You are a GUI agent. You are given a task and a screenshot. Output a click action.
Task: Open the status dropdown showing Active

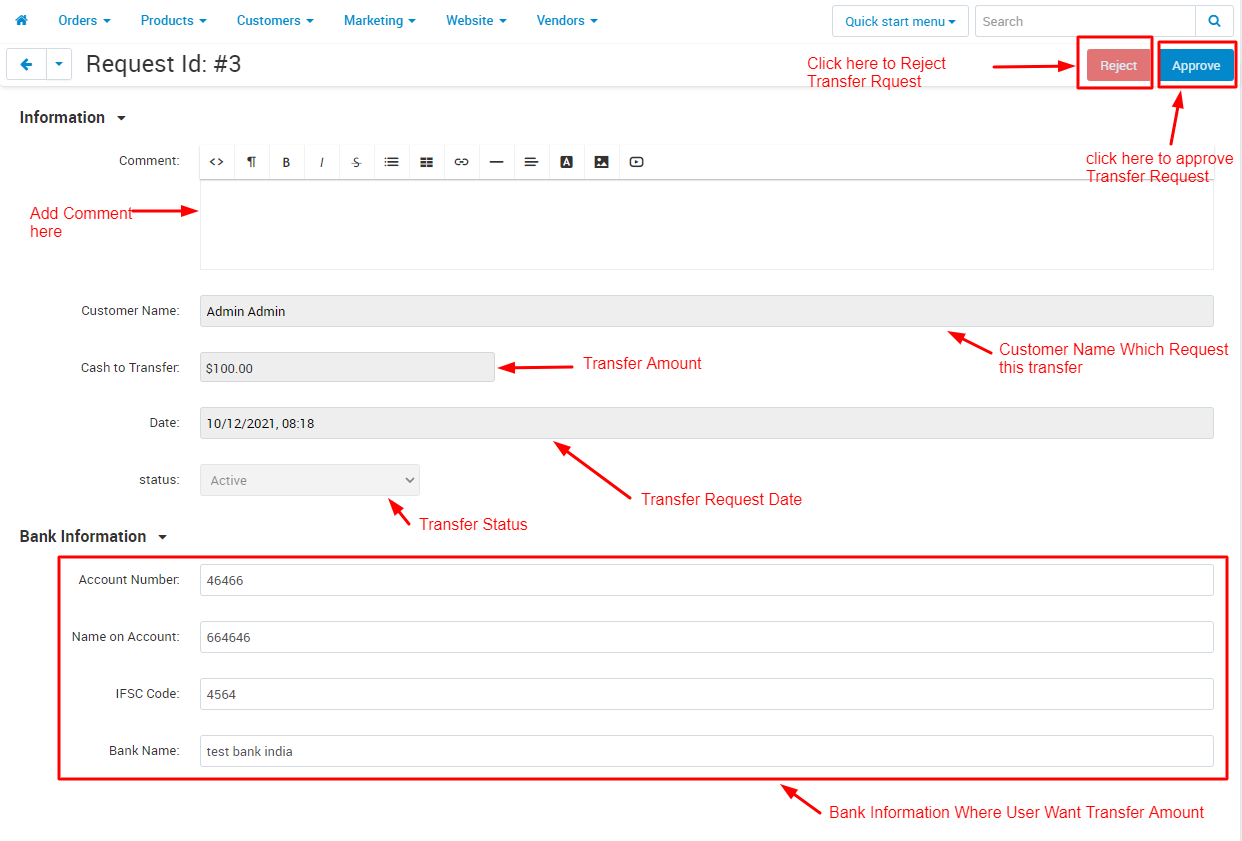[x=310, y=480]
